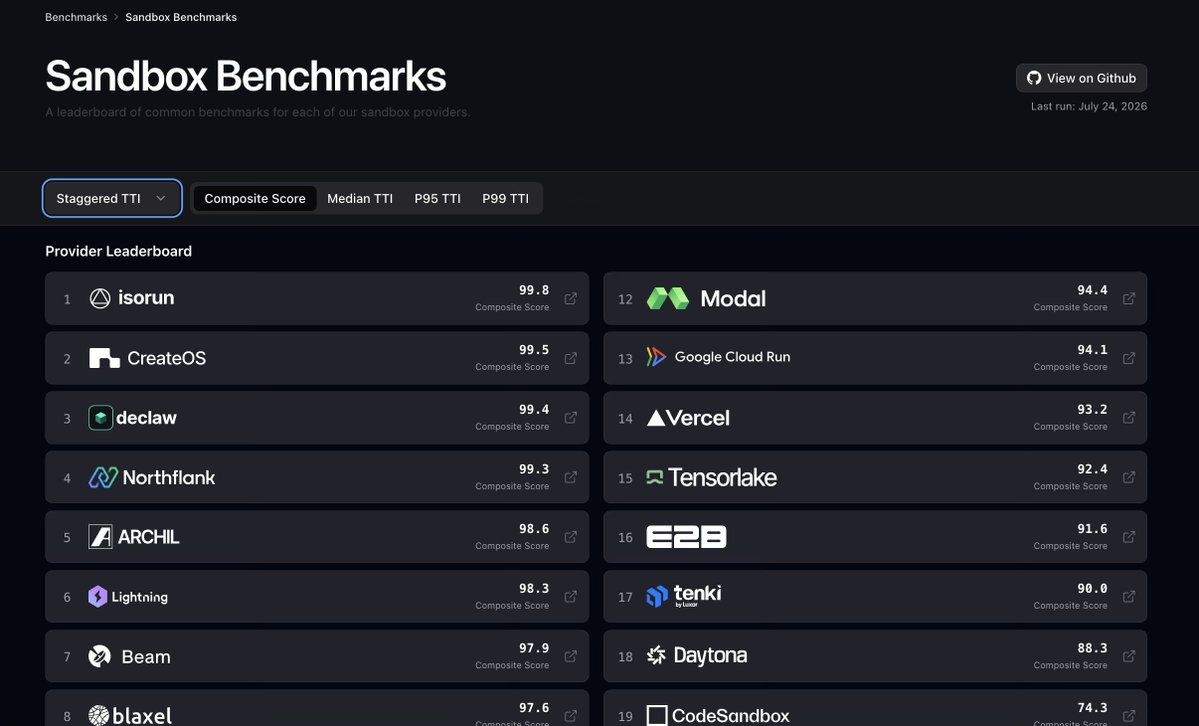
Task: Open external link icon for Tensorlake
Action: pyautogui.click(x=1129, y=477)
